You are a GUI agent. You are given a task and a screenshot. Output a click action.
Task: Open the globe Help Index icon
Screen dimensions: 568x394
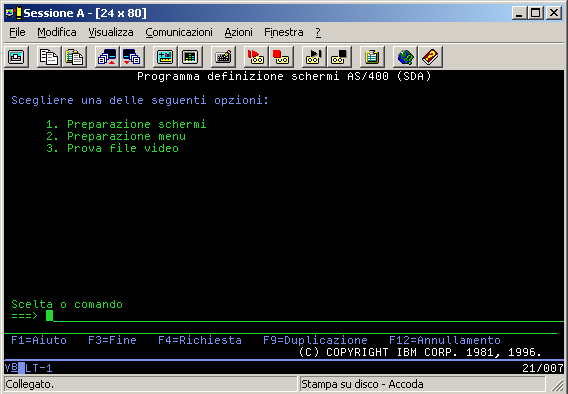tap(405, 57)
